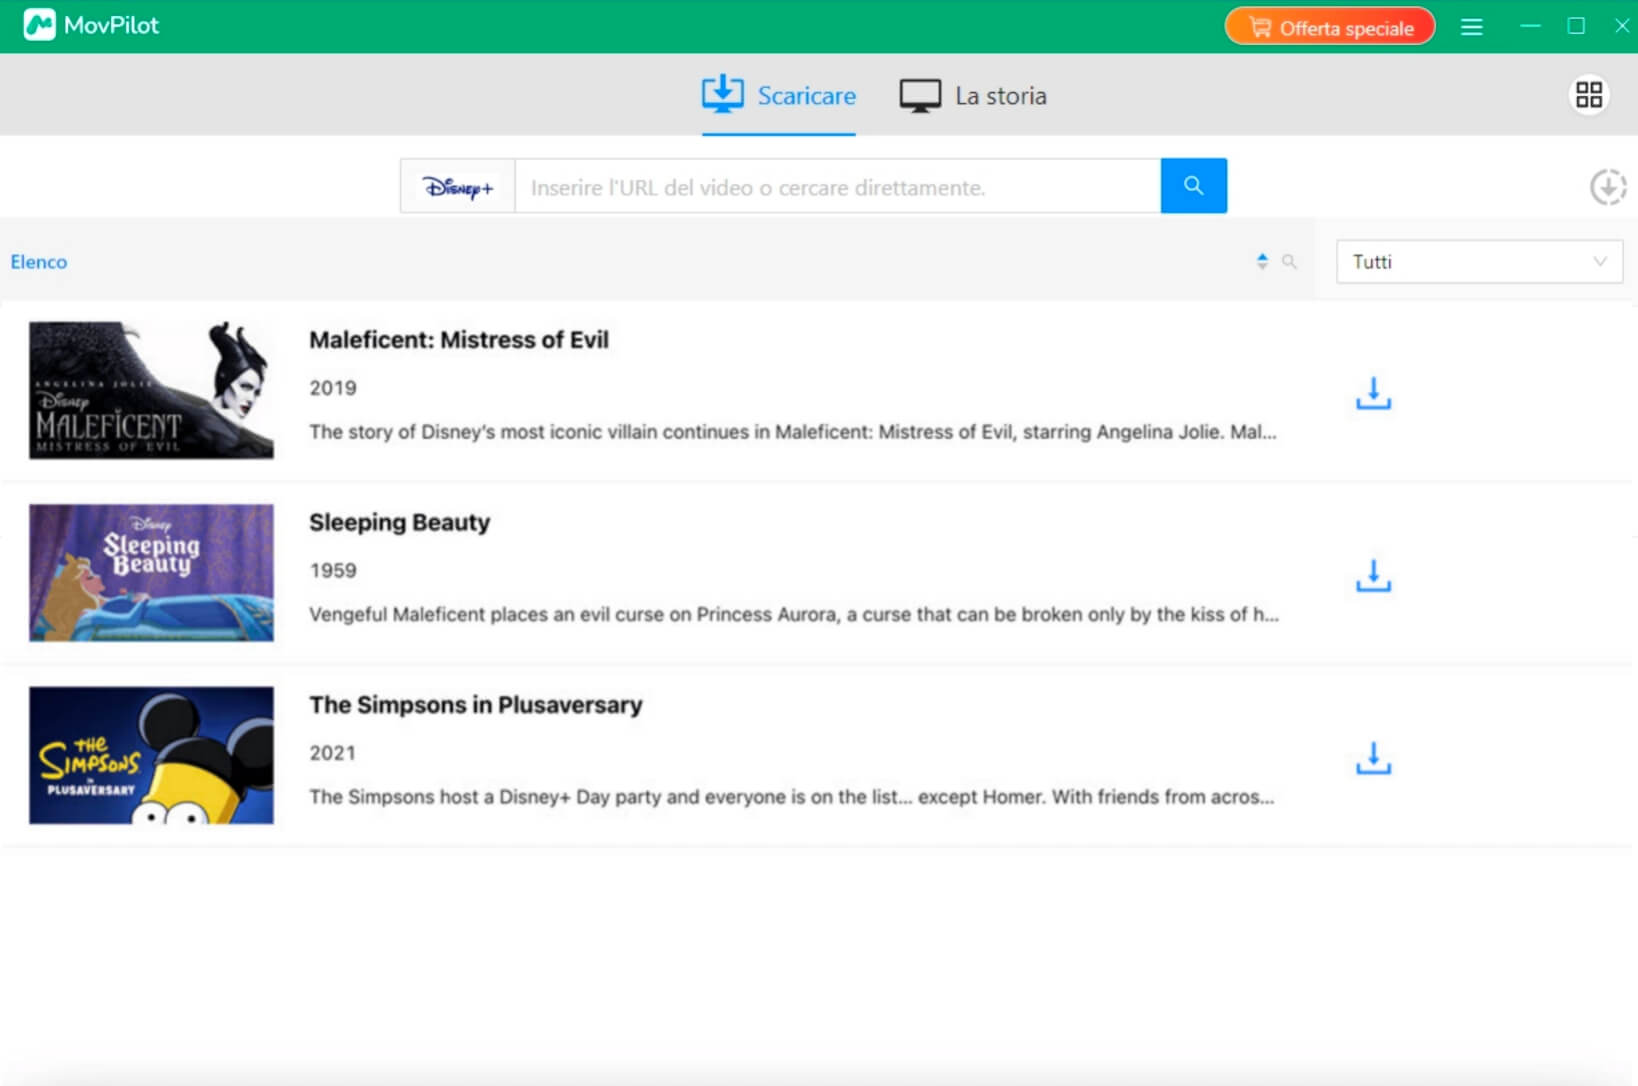Screen dimensions: 1638x1086
Task: Select the title Sleeping Beauty
Action: 400,523
